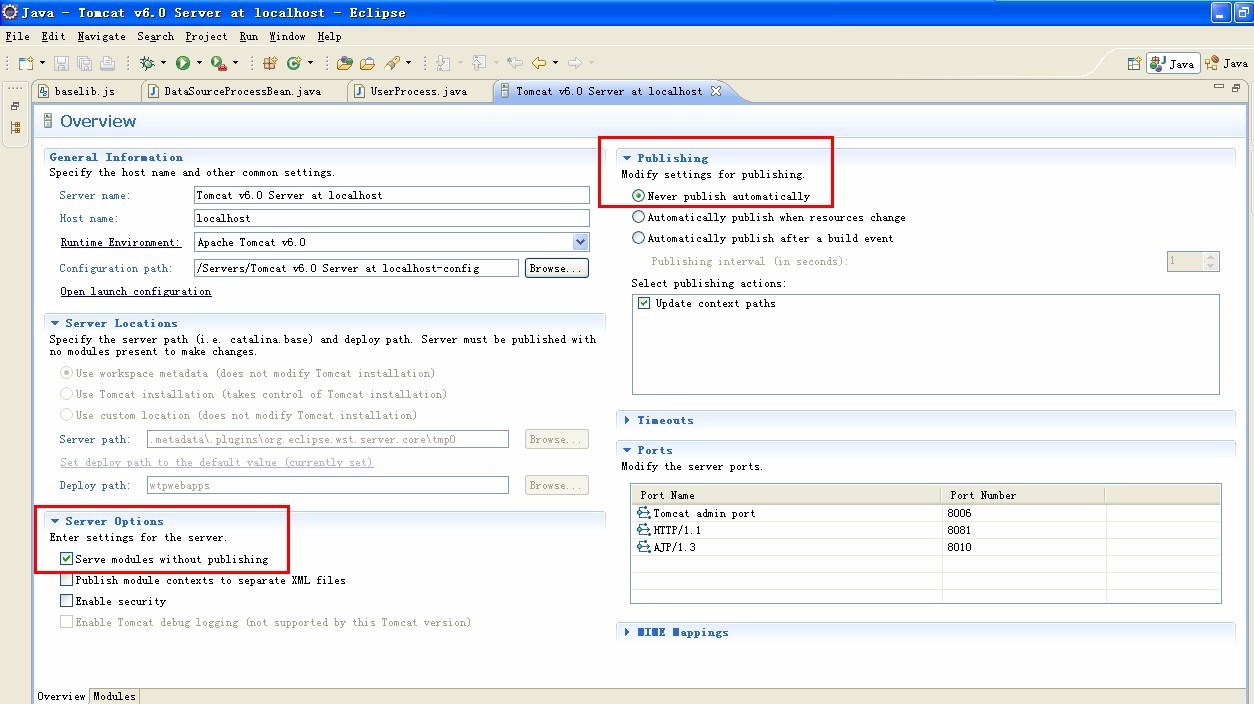Switch to the second Java hierarchy perspective
1254x704 pixels.
tap(1227, 63)
